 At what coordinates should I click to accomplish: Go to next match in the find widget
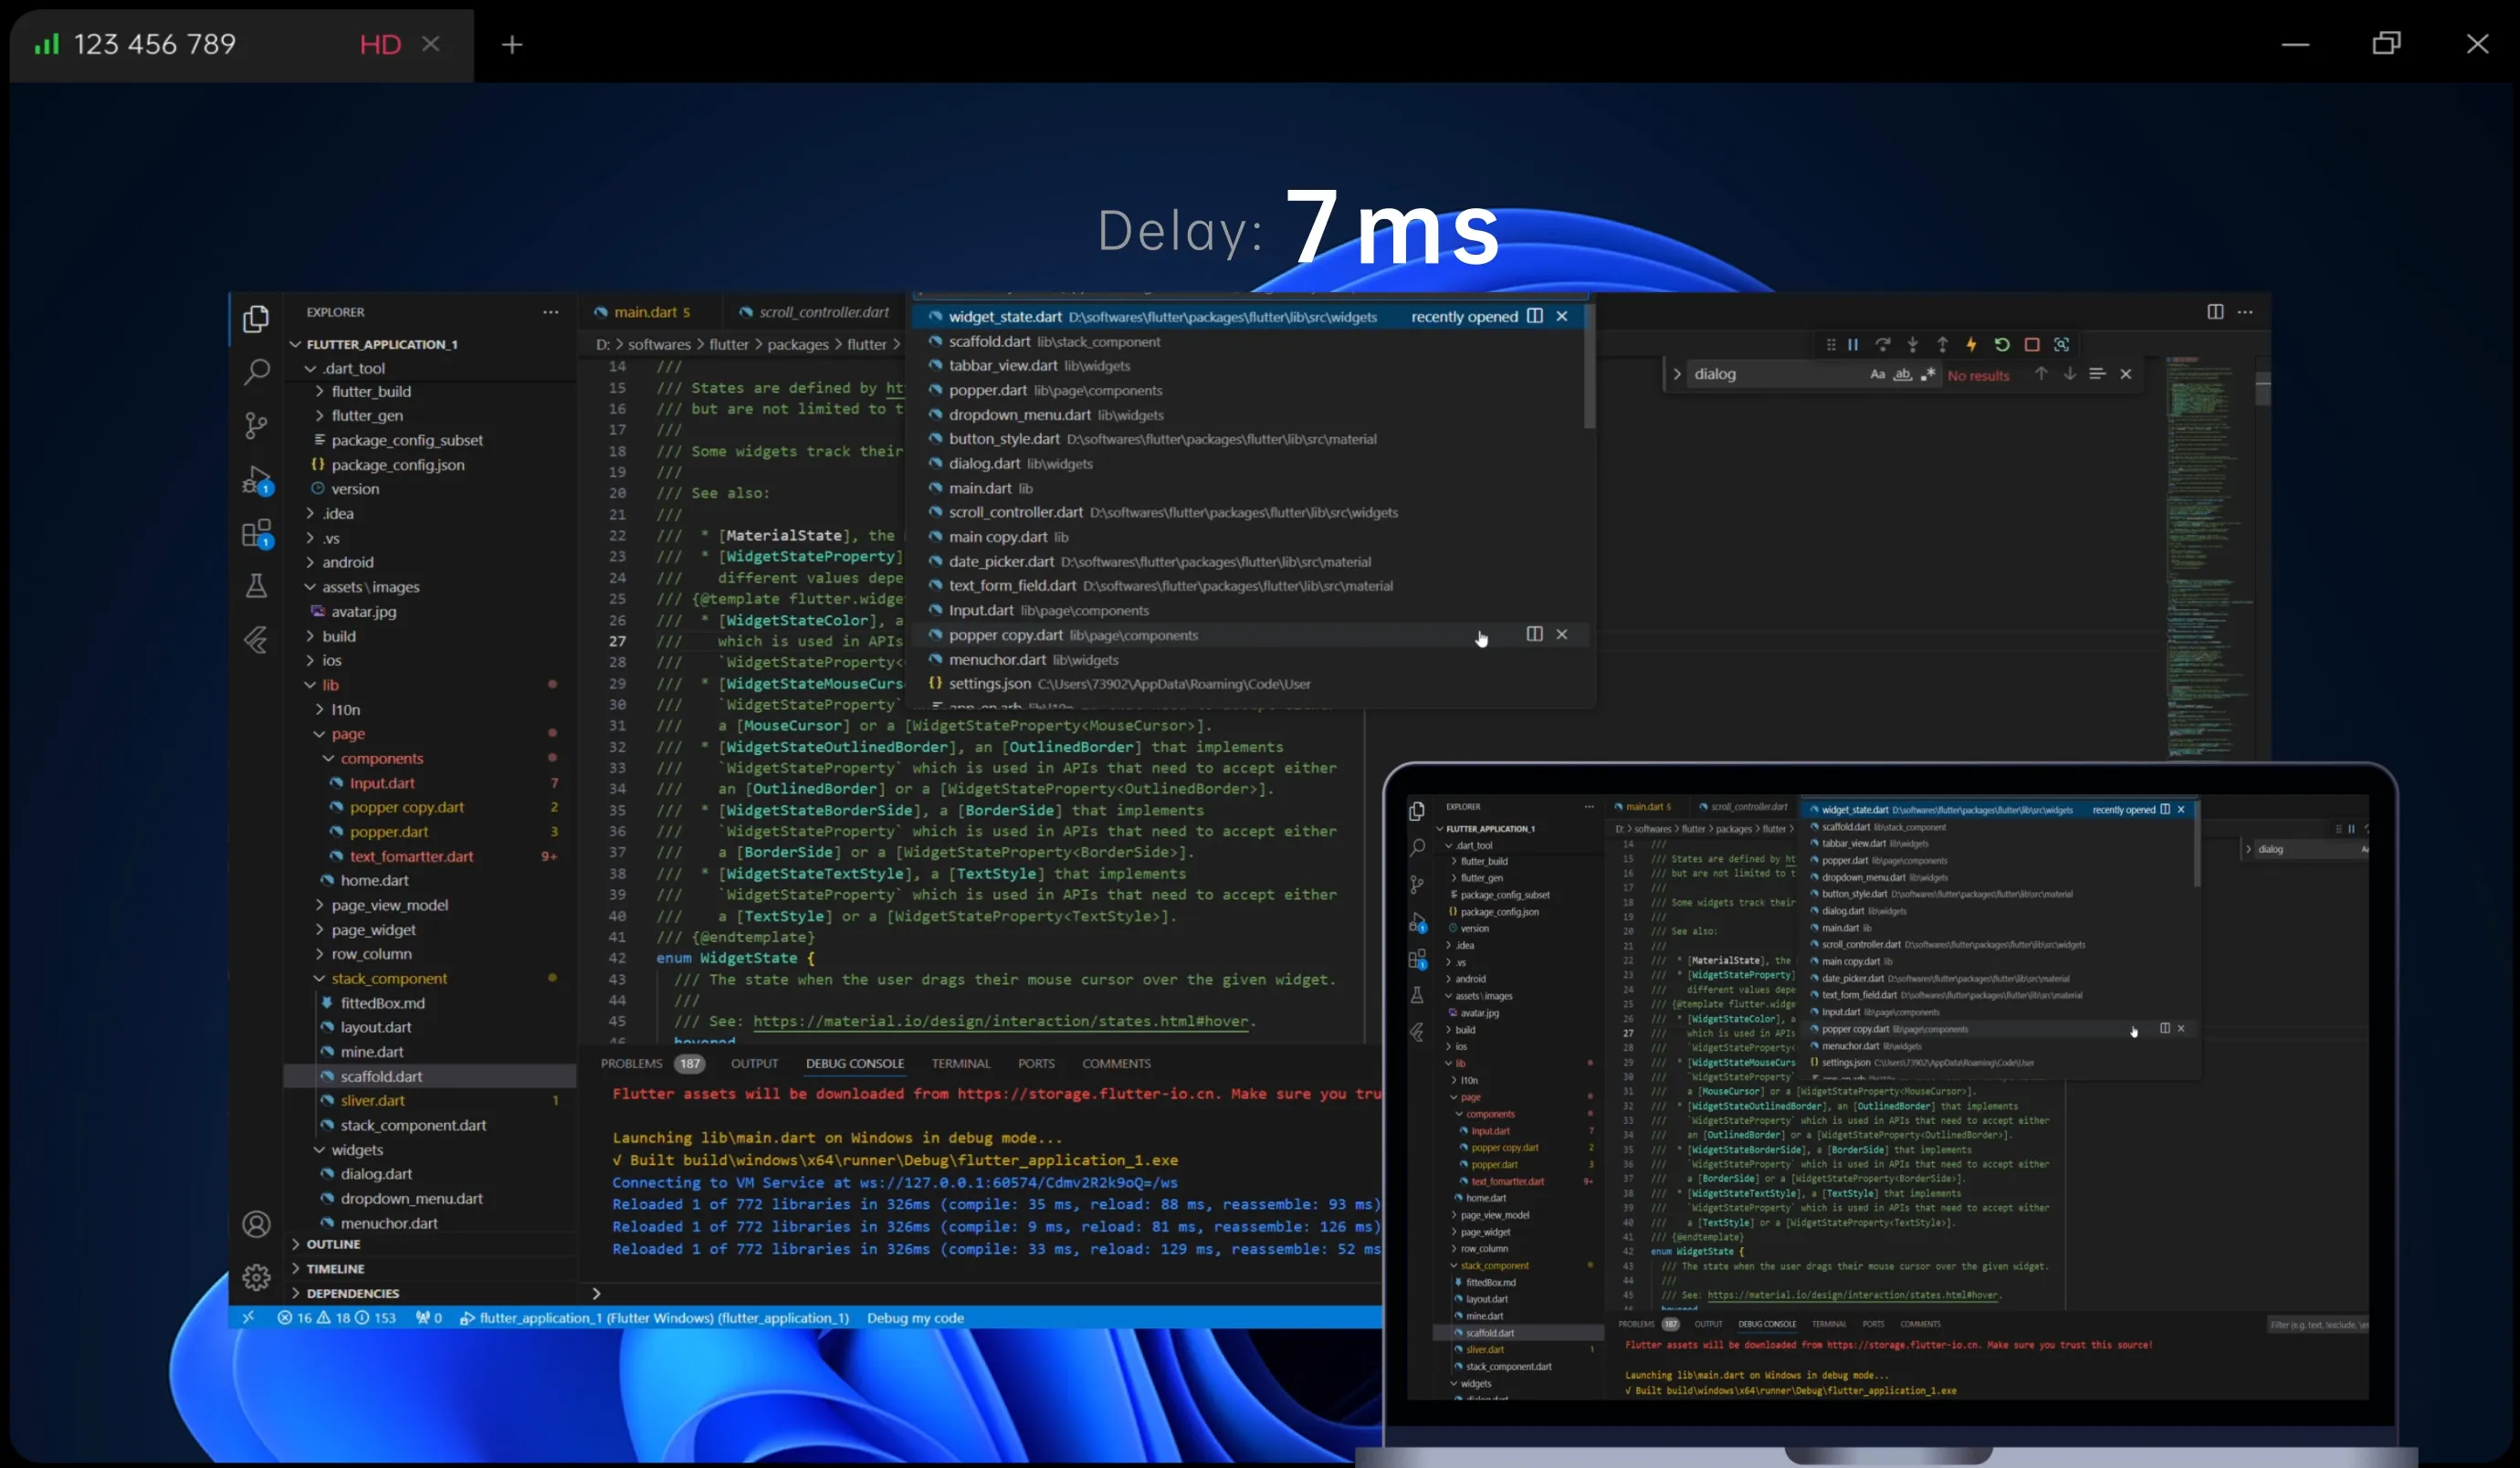(2069, 374)
